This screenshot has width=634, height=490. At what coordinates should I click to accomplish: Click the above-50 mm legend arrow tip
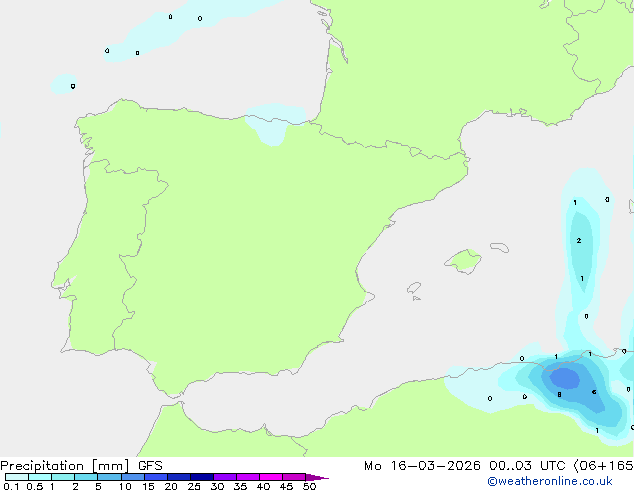click(x=317, y=477)
